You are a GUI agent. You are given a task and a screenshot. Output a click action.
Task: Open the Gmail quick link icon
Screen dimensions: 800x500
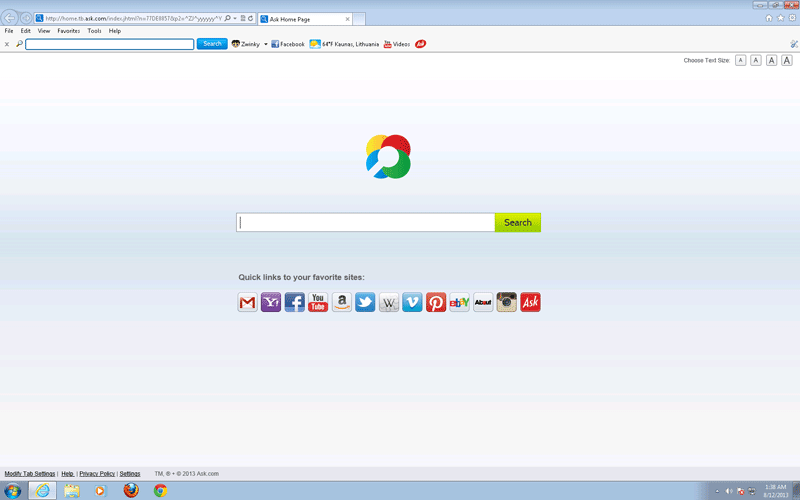pos(247,302)
